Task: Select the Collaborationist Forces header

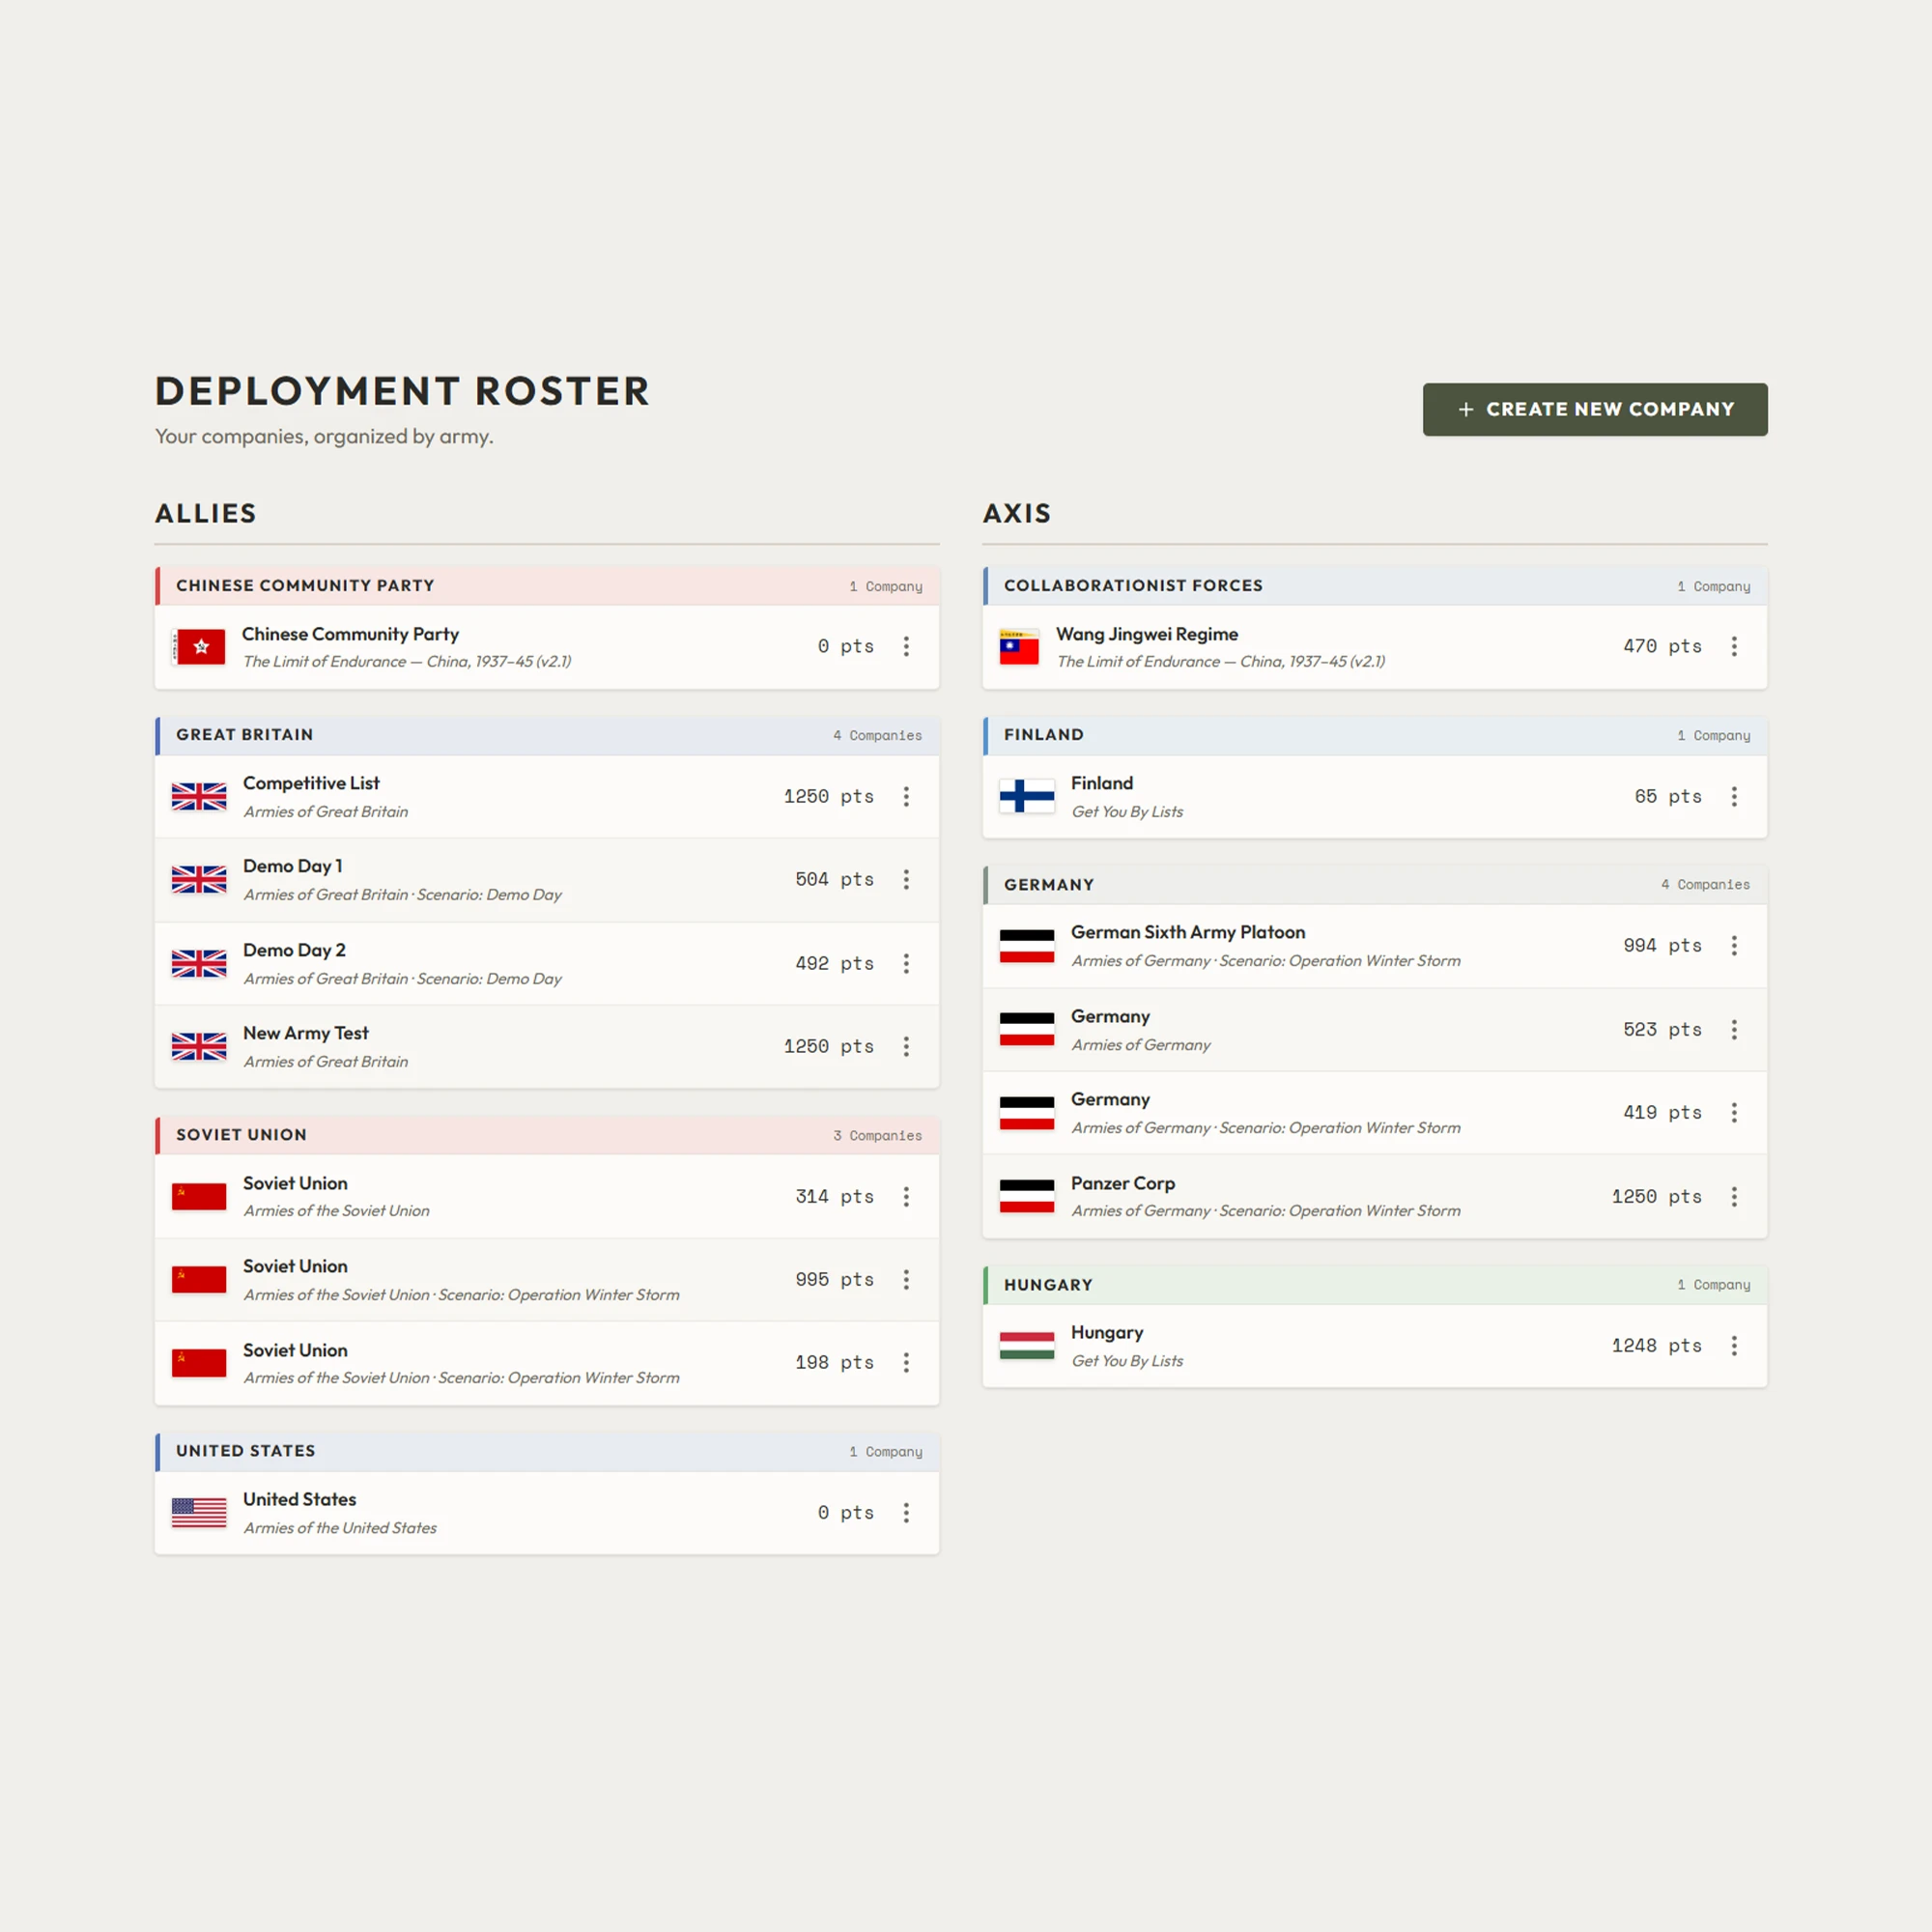Action: [x=1375, y=586]
